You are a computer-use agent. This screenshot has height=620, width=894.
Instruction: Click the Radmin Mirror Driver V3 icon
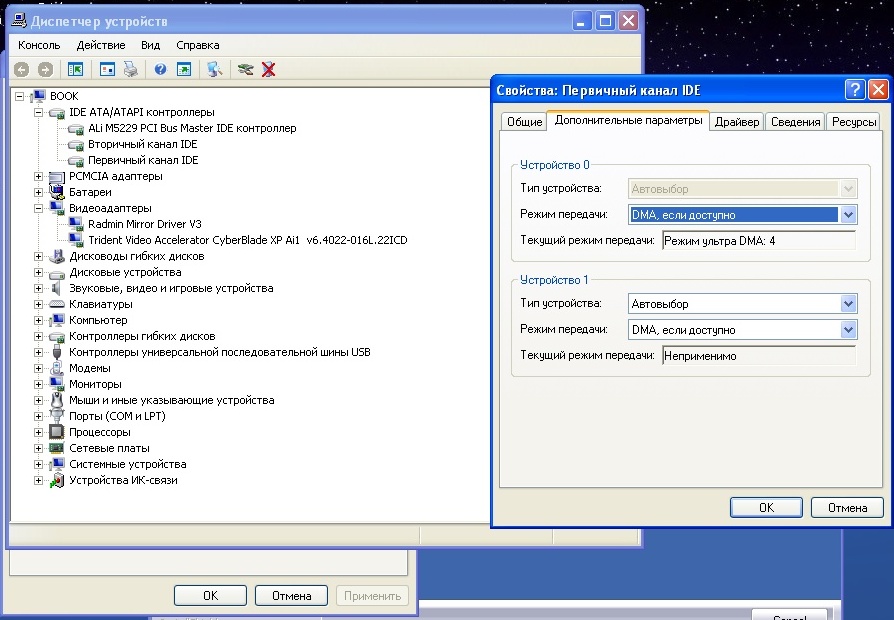tap(77, 224)
